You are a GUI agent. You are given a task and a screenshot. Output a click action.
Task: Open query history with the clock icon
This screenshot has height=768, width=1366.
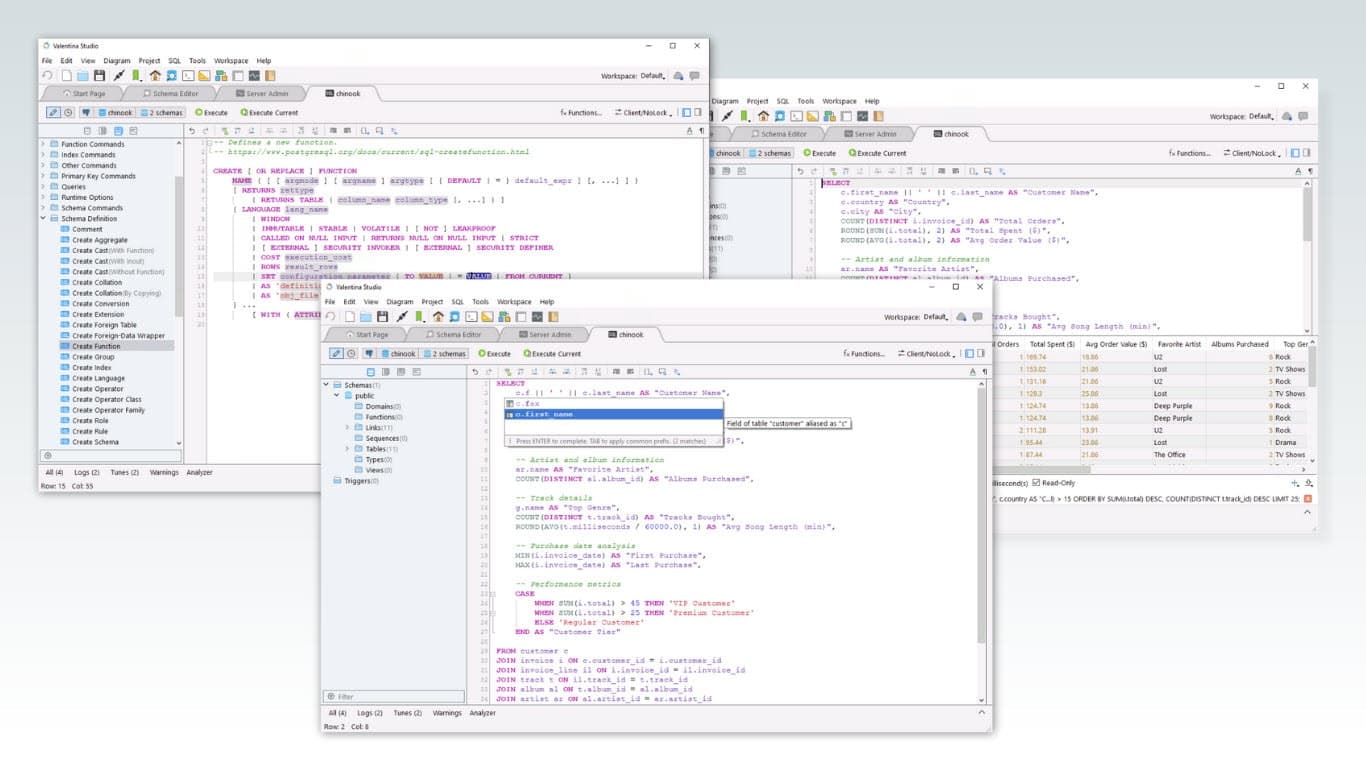point(351,353)
